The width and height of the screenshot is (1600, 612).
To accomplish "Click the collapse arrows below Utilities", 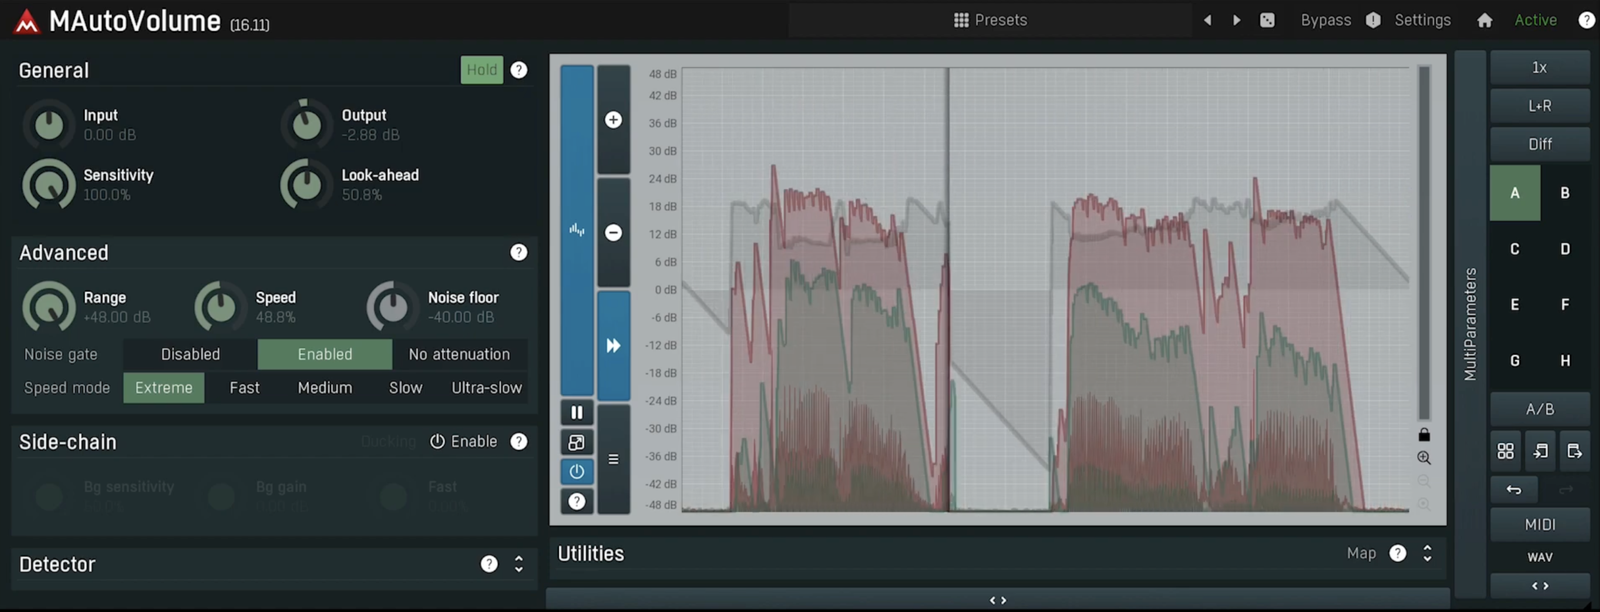I will point(998,600).
